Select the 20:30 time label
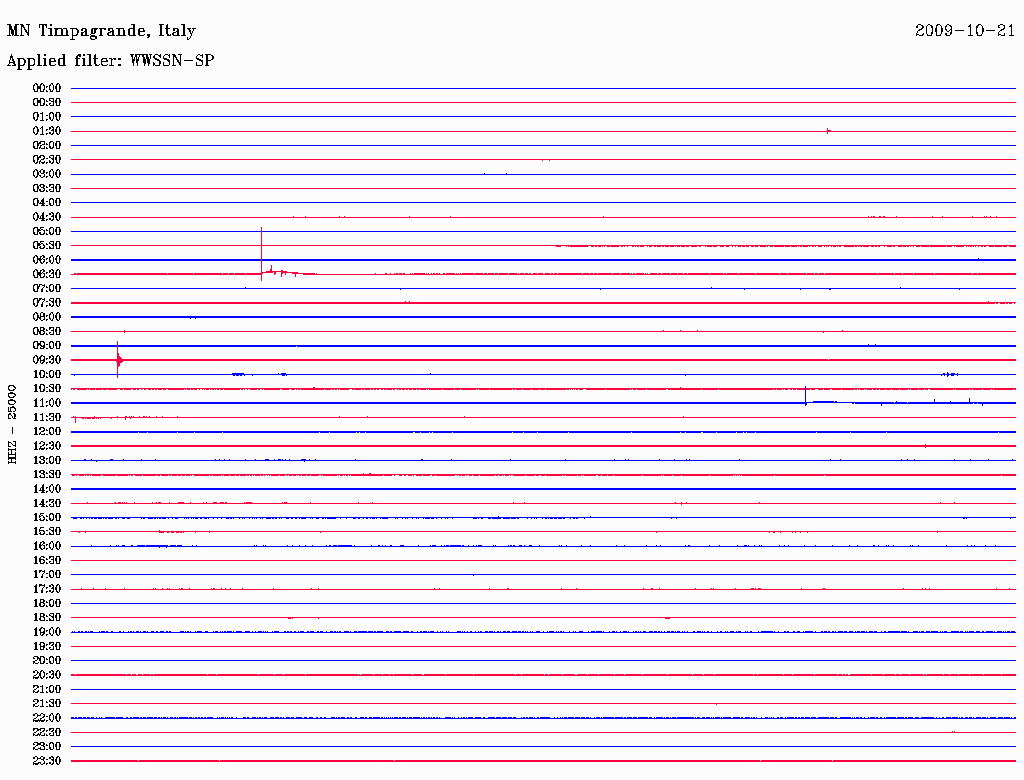 (47, 675)
